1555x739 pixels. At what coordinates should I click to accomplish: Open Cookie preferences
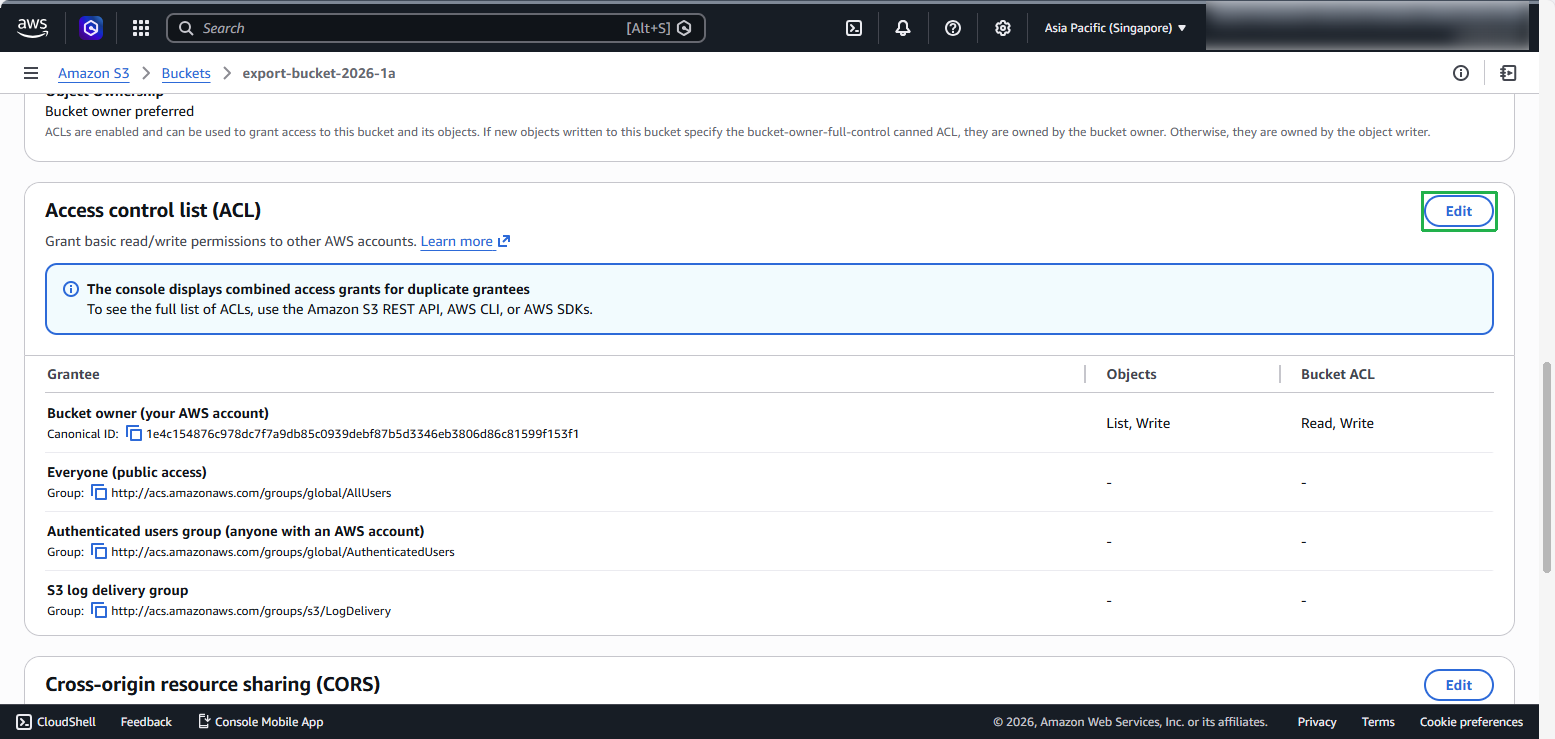coord(1471,722)
